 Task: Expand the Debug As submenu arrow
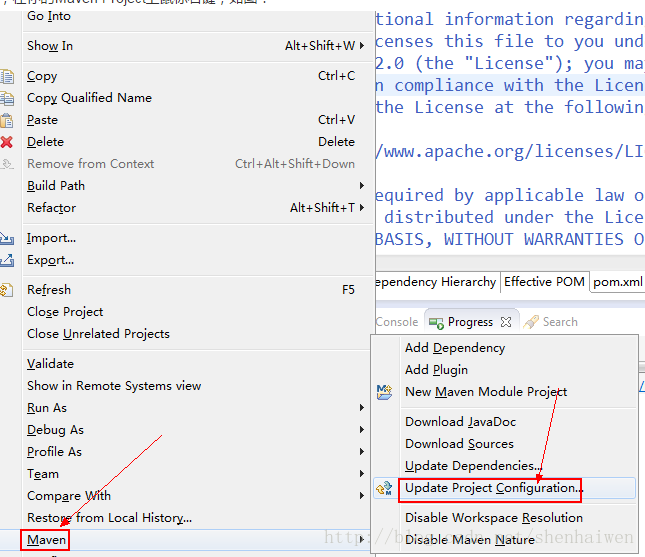pyautogui.click(x=362, y=429)
